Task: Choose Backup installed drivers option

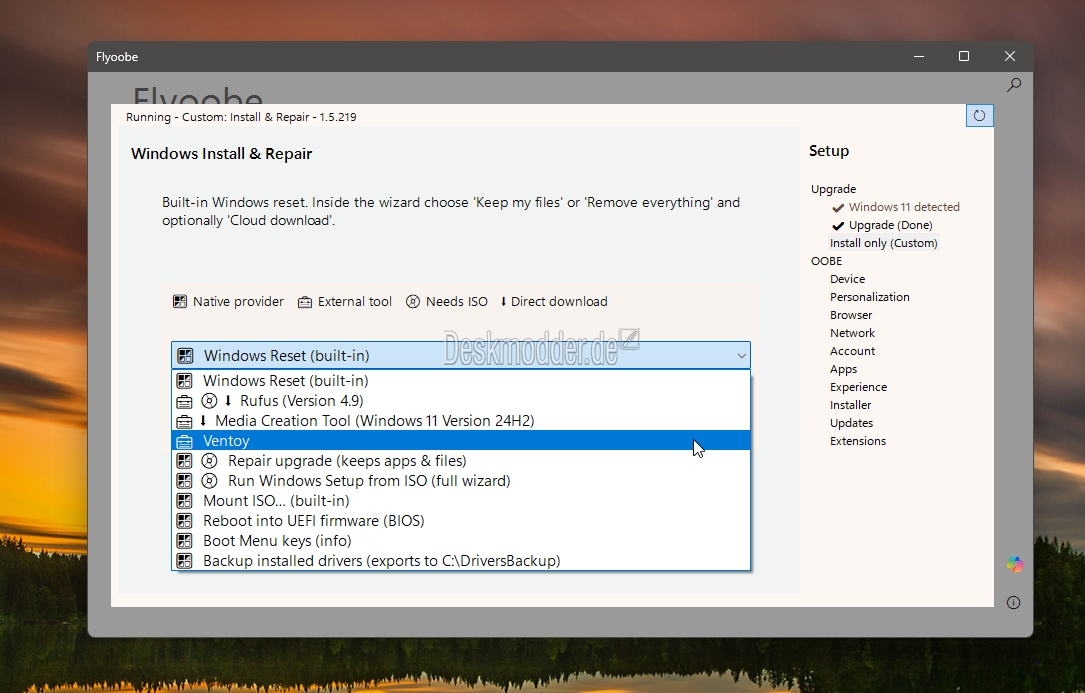Action: click(x=461, y=561)
